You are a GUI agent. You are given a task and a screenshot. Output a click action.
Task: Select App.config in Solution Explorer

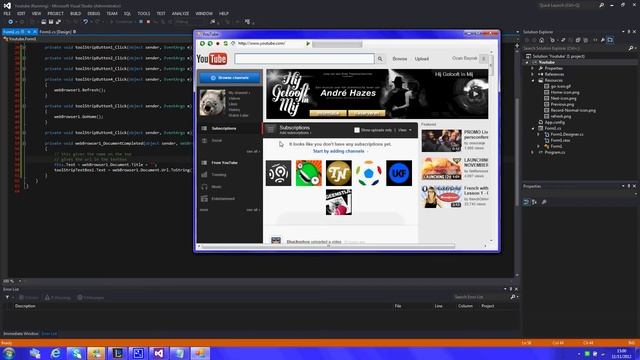coord(554,122)
